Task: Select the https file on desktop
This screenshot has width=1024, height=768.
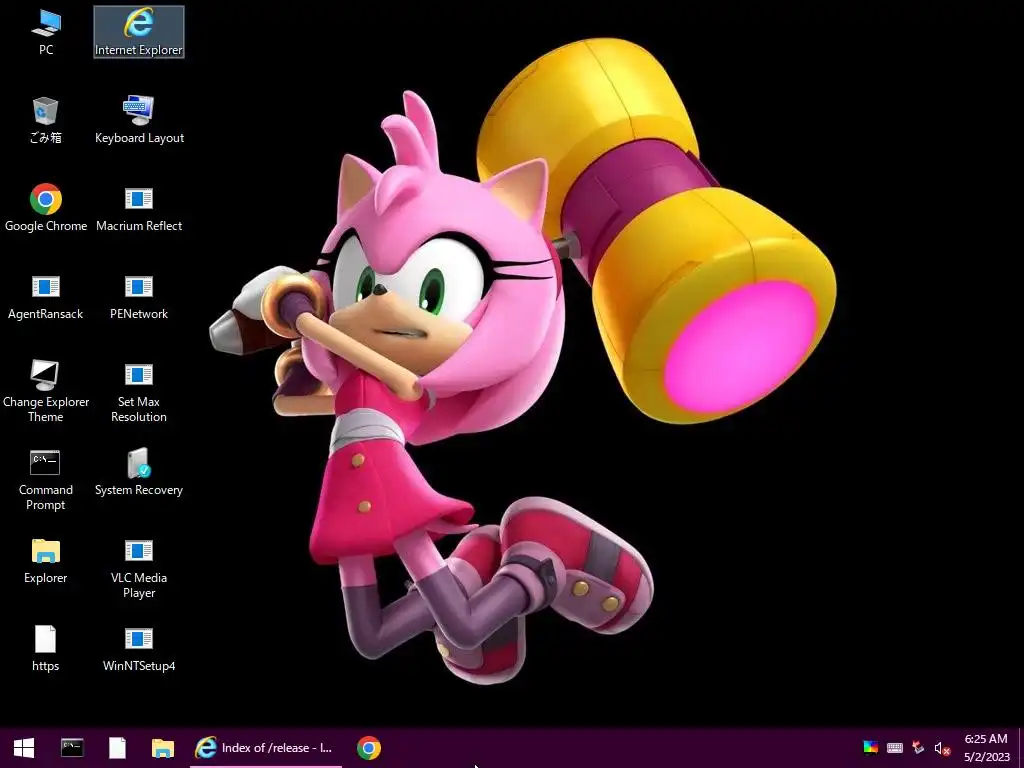Action: pyautogui.click(x=46, y=648)
